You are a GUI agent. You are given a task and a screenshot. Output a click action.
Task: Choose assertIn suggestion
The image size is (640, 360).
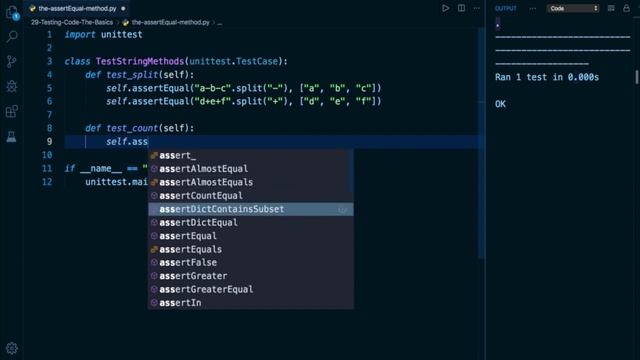click(251, 303)
